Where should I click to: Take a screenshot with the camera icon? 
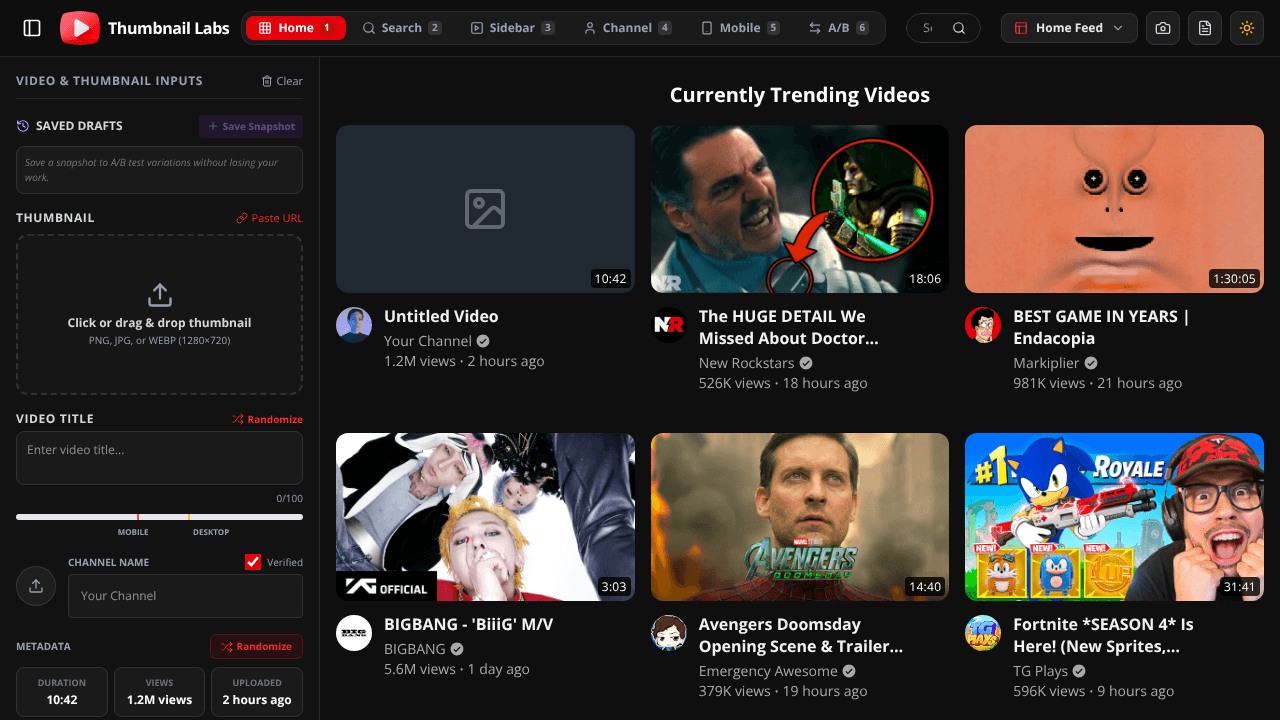[1163, 28]
